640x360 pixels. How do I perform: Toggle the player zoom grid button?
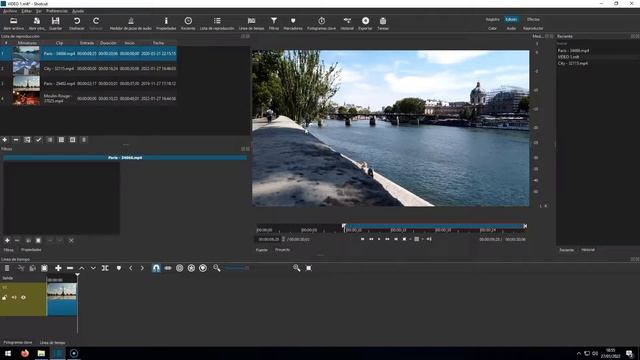pyautogui.click(x=416, y=239)
